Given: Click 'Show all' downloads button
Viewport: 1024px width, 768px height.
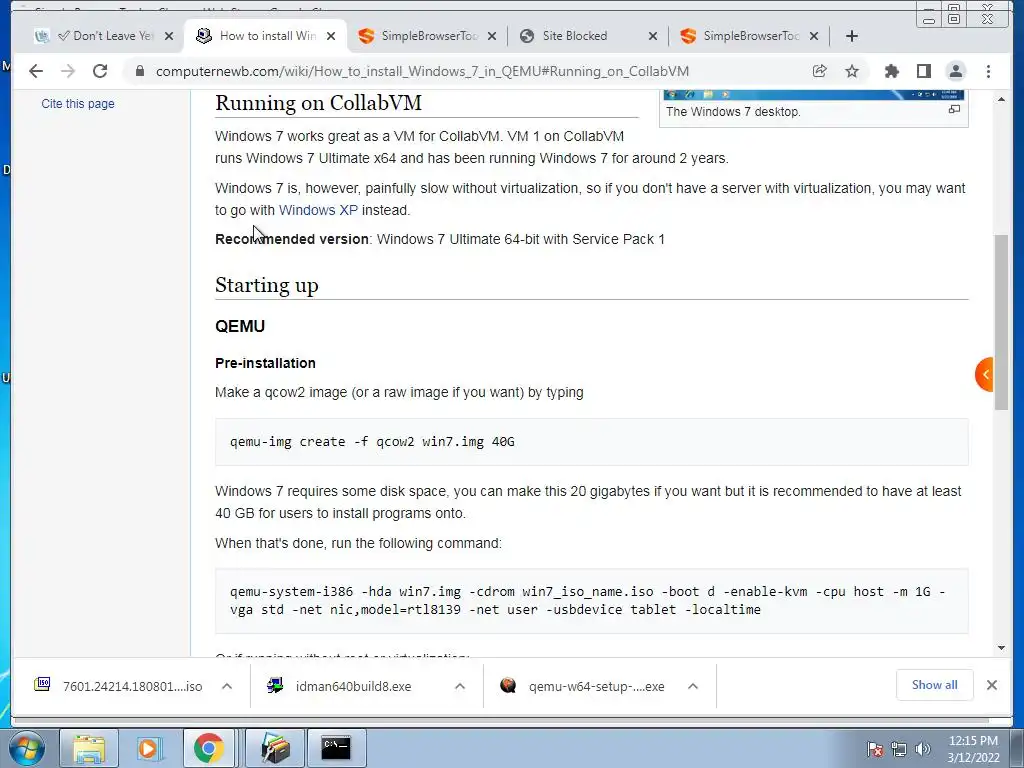Looking at the screenshot, I should tap(935, 684).
